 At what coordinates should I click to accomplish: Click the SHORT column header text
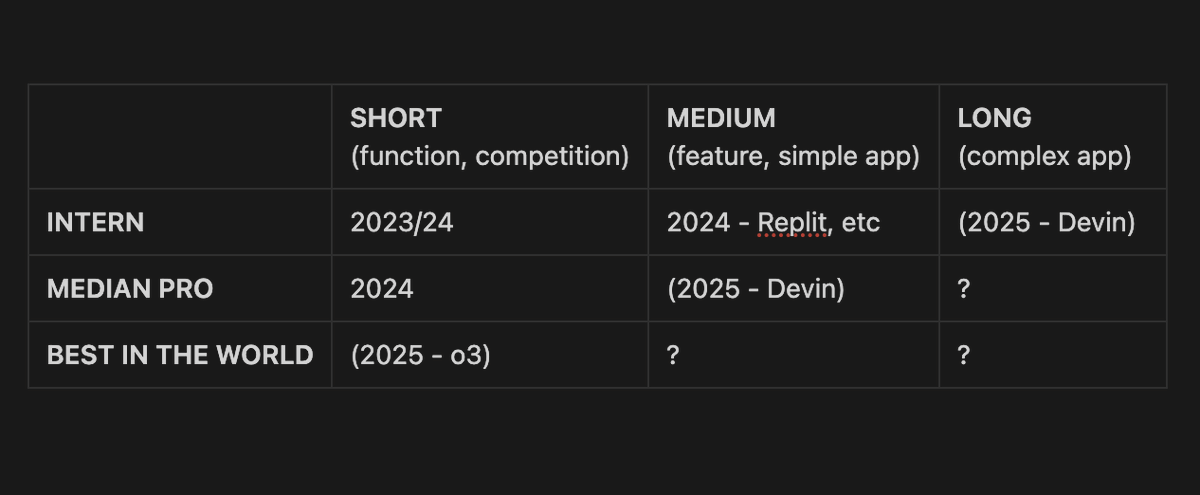click(x=396, y=118)
